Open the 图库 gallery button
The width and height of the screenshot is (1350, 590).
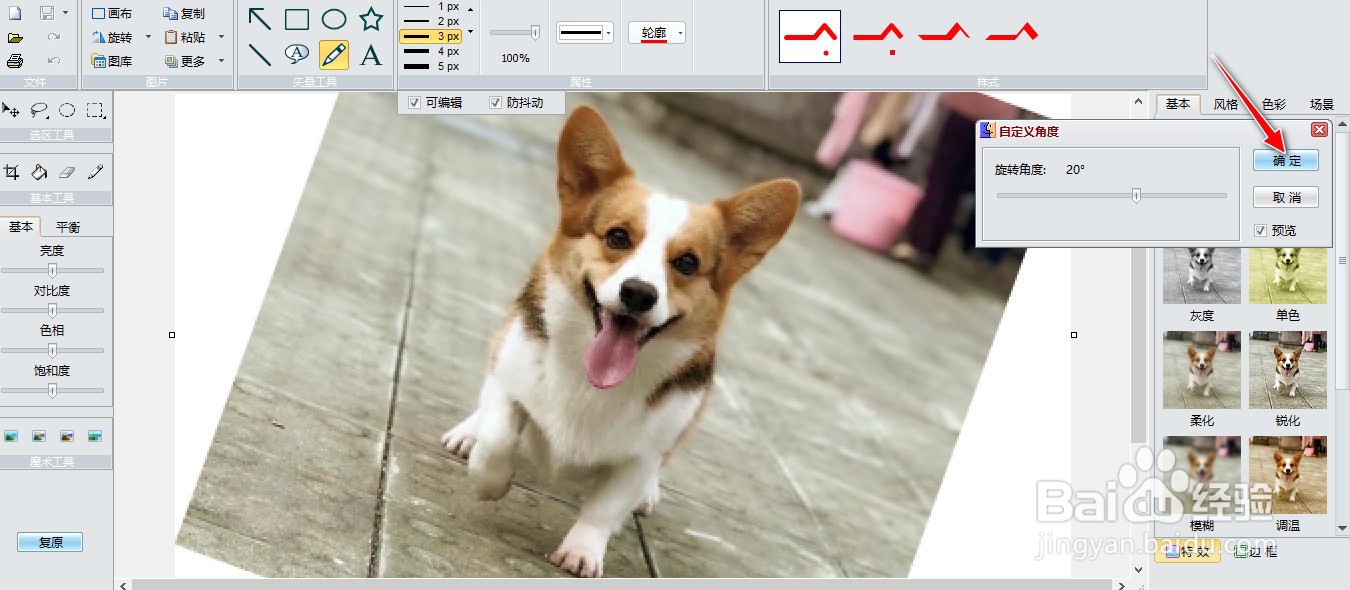[x=112, y=61]
